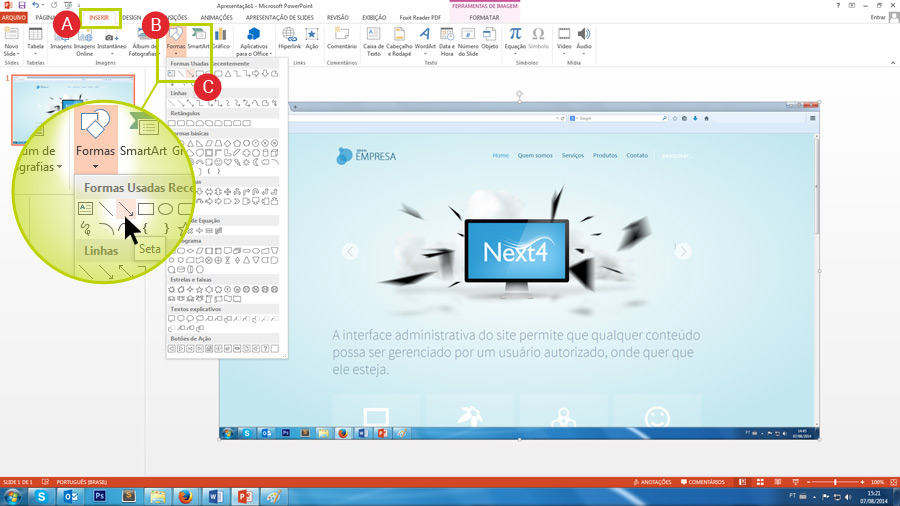Open the Inserir ribbon tab
900x506 pixels.
pos(99,17)
